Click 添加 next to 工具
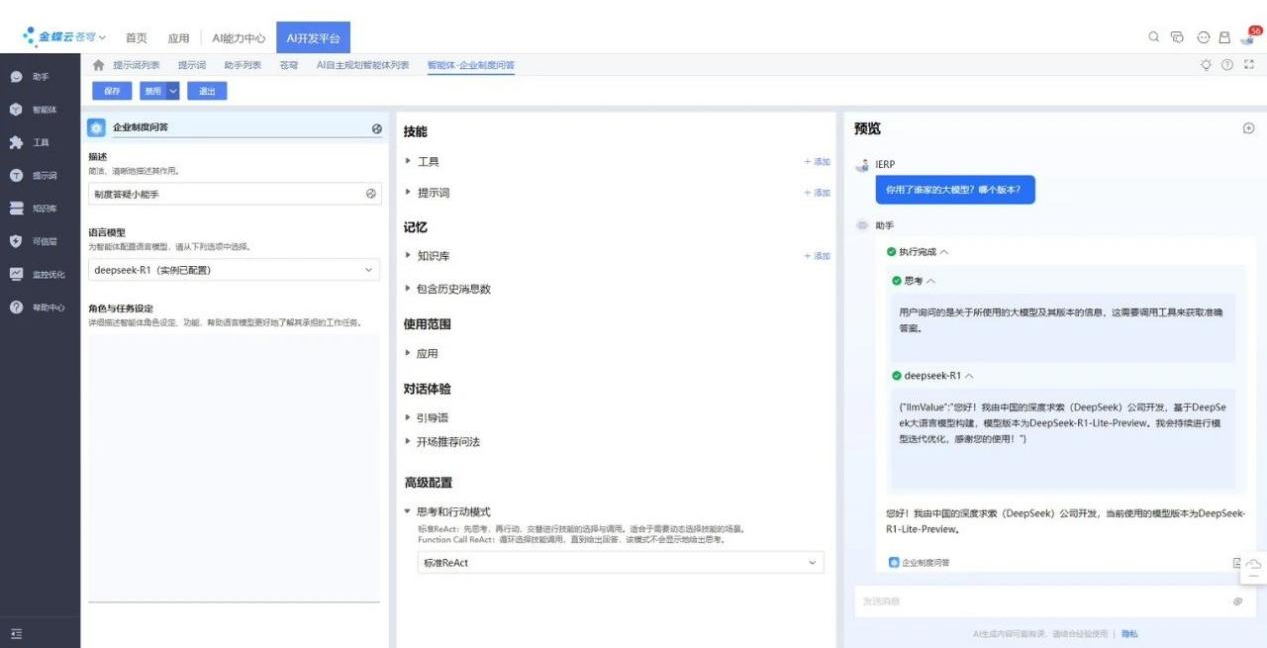This screenshot has height=648, width=1267. point(817,161)
